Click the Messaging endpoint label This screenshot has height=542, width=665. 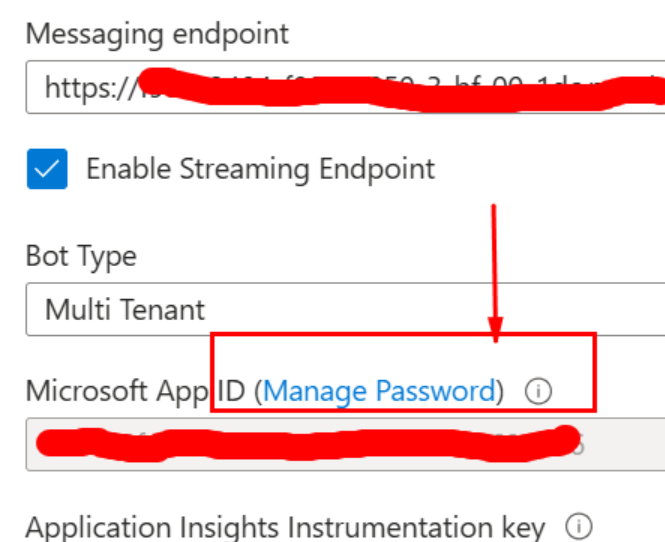(157, 34)
